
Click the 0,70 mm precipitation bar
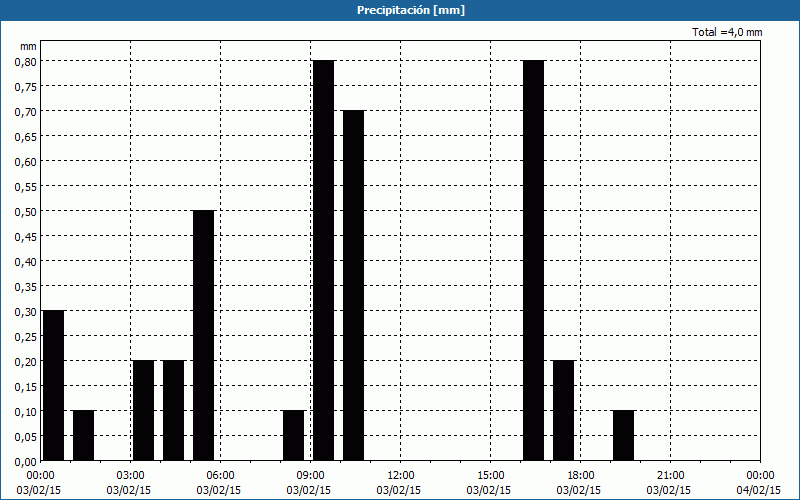click(354, 286)
